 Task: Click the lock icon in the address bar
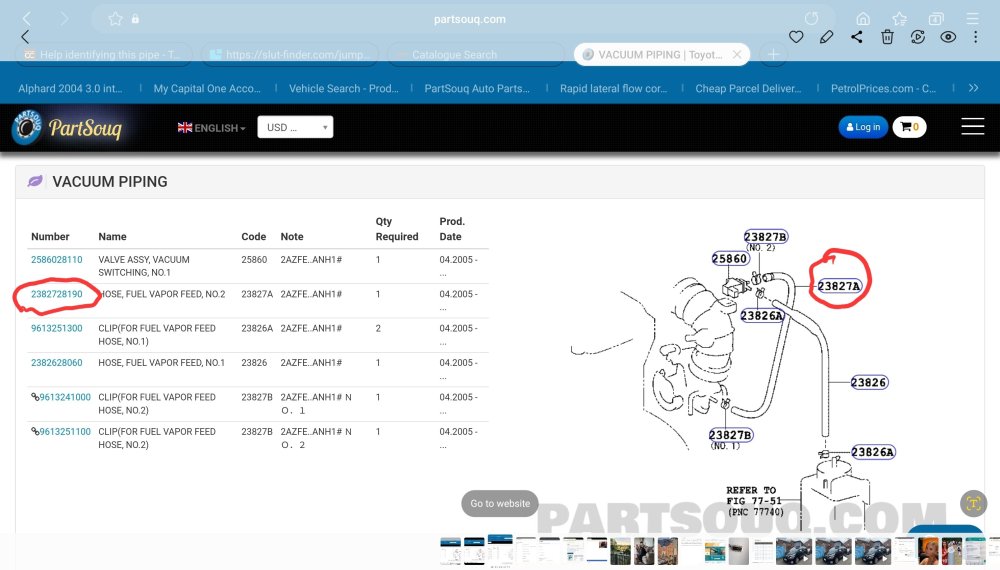135,18
